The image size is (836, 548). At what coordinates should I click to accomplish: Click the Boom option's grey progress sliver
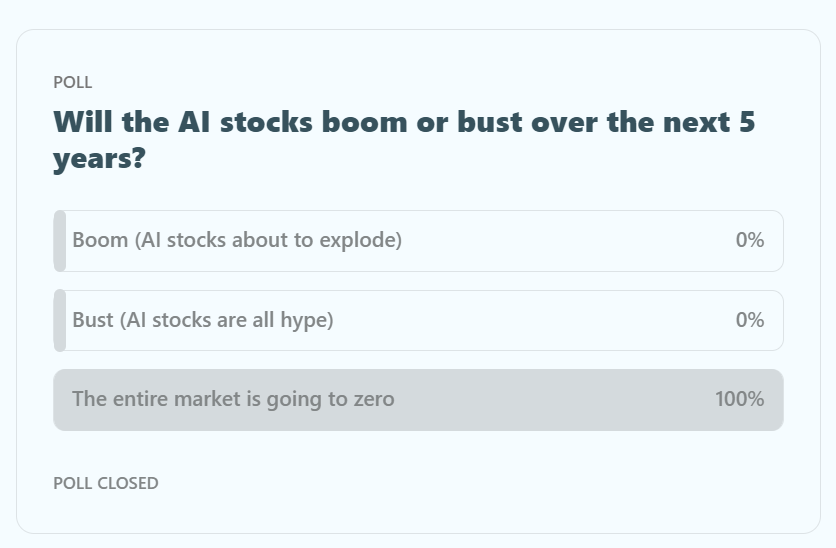(60, 241)
